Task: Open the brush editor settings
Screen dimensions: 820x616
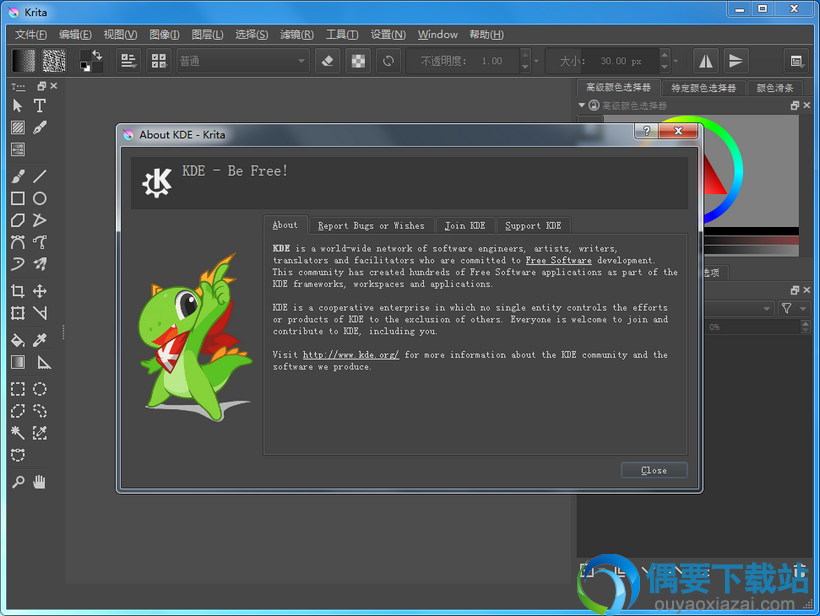Action: click(x=128, y=61)
